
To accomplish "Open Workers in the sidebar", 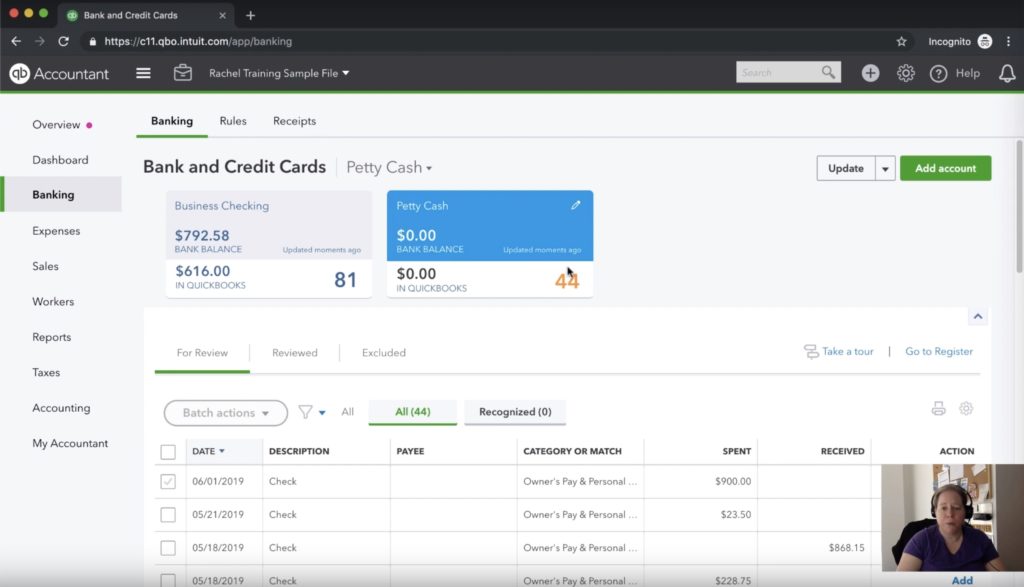I will (x=53, y=302).
